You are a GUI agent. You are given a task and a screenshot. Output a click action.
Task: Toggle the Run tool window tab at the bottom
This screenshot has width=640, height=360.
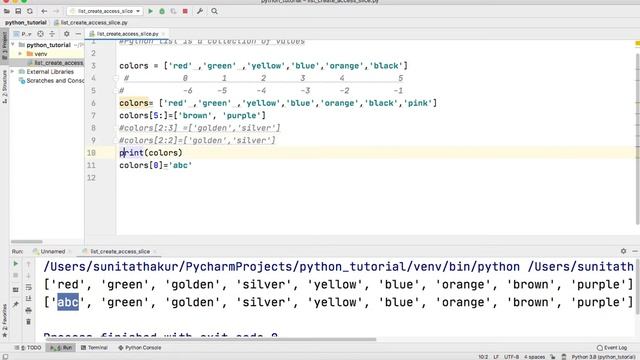[61, 348]
